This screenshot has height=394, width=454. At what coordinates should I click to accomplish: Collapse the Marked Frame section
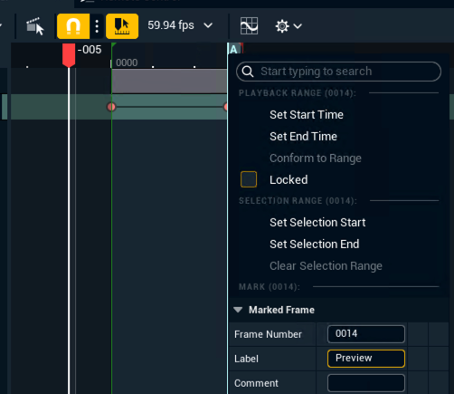[238, 310]
